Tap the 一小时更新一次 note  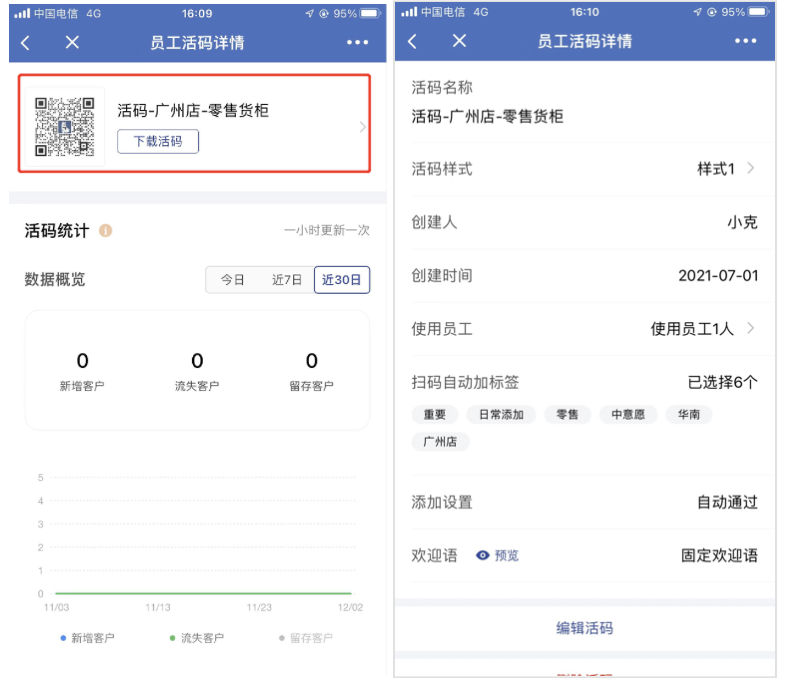coord(327,231)
